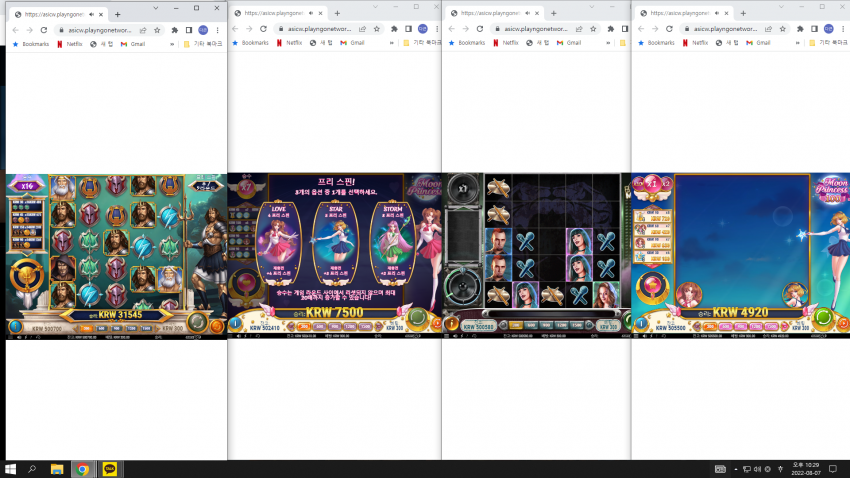Open Netflix bookmark in the leftmost bookmarks bar
Image resolution: width=850 pixels, height=478 pixels.
[x=70, y=44]
